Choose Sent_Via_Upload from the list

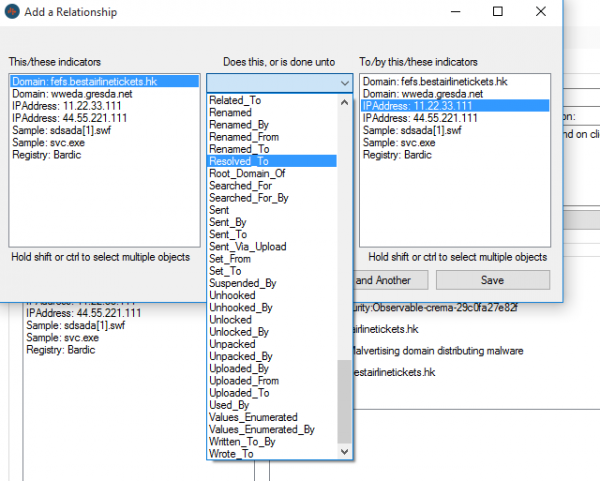tap(272, 246)
